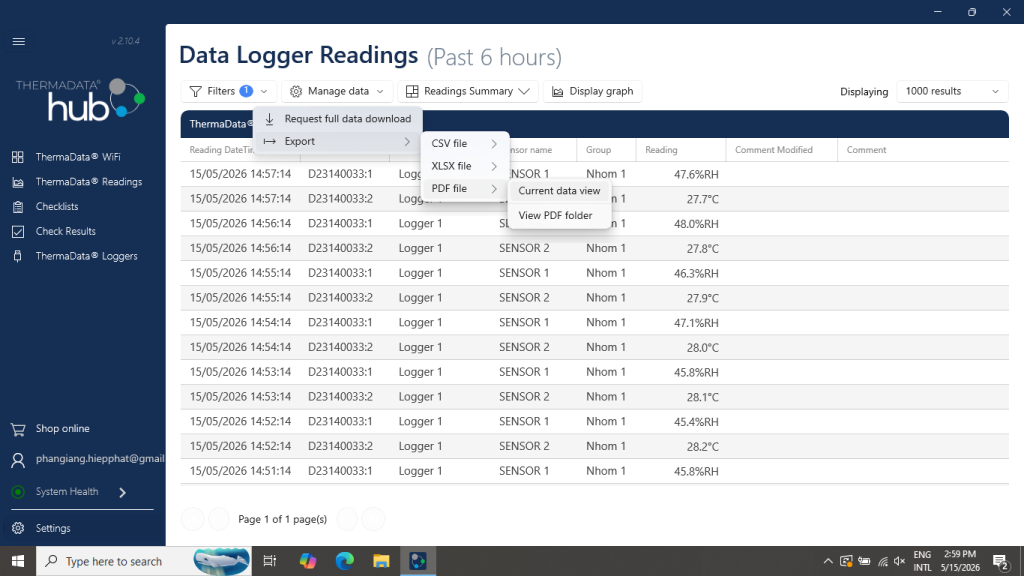This screenshot has height=576, width=1024.
Task: Choose CSV file export option
Action: click(x=464, y=144)
